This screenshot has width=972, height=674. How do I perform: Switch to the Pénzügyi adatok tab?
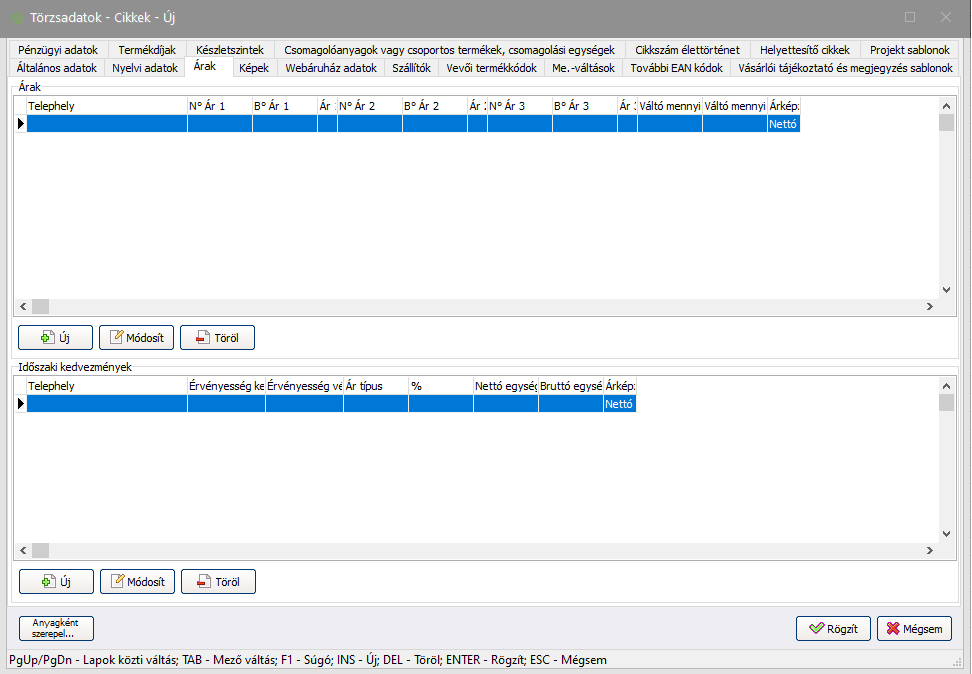(58, 49)
